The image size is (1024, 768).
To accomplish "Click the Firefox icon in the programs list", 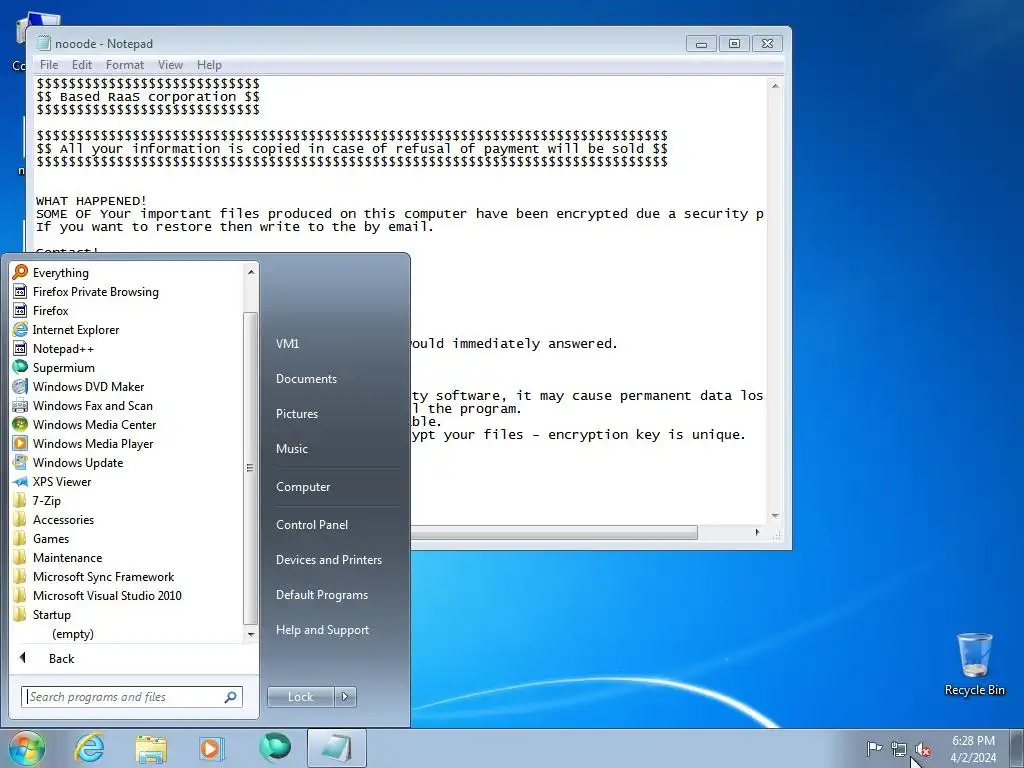I will coord(20,310).
